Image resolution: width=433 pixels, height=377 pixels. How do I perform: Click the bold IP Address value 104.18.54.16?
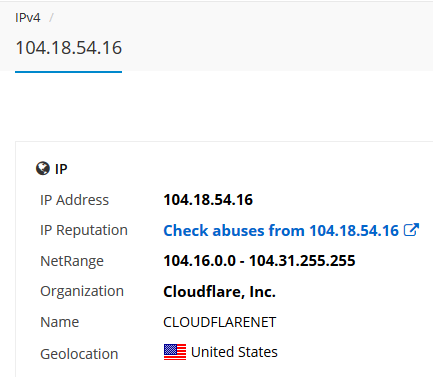[208, 200]
